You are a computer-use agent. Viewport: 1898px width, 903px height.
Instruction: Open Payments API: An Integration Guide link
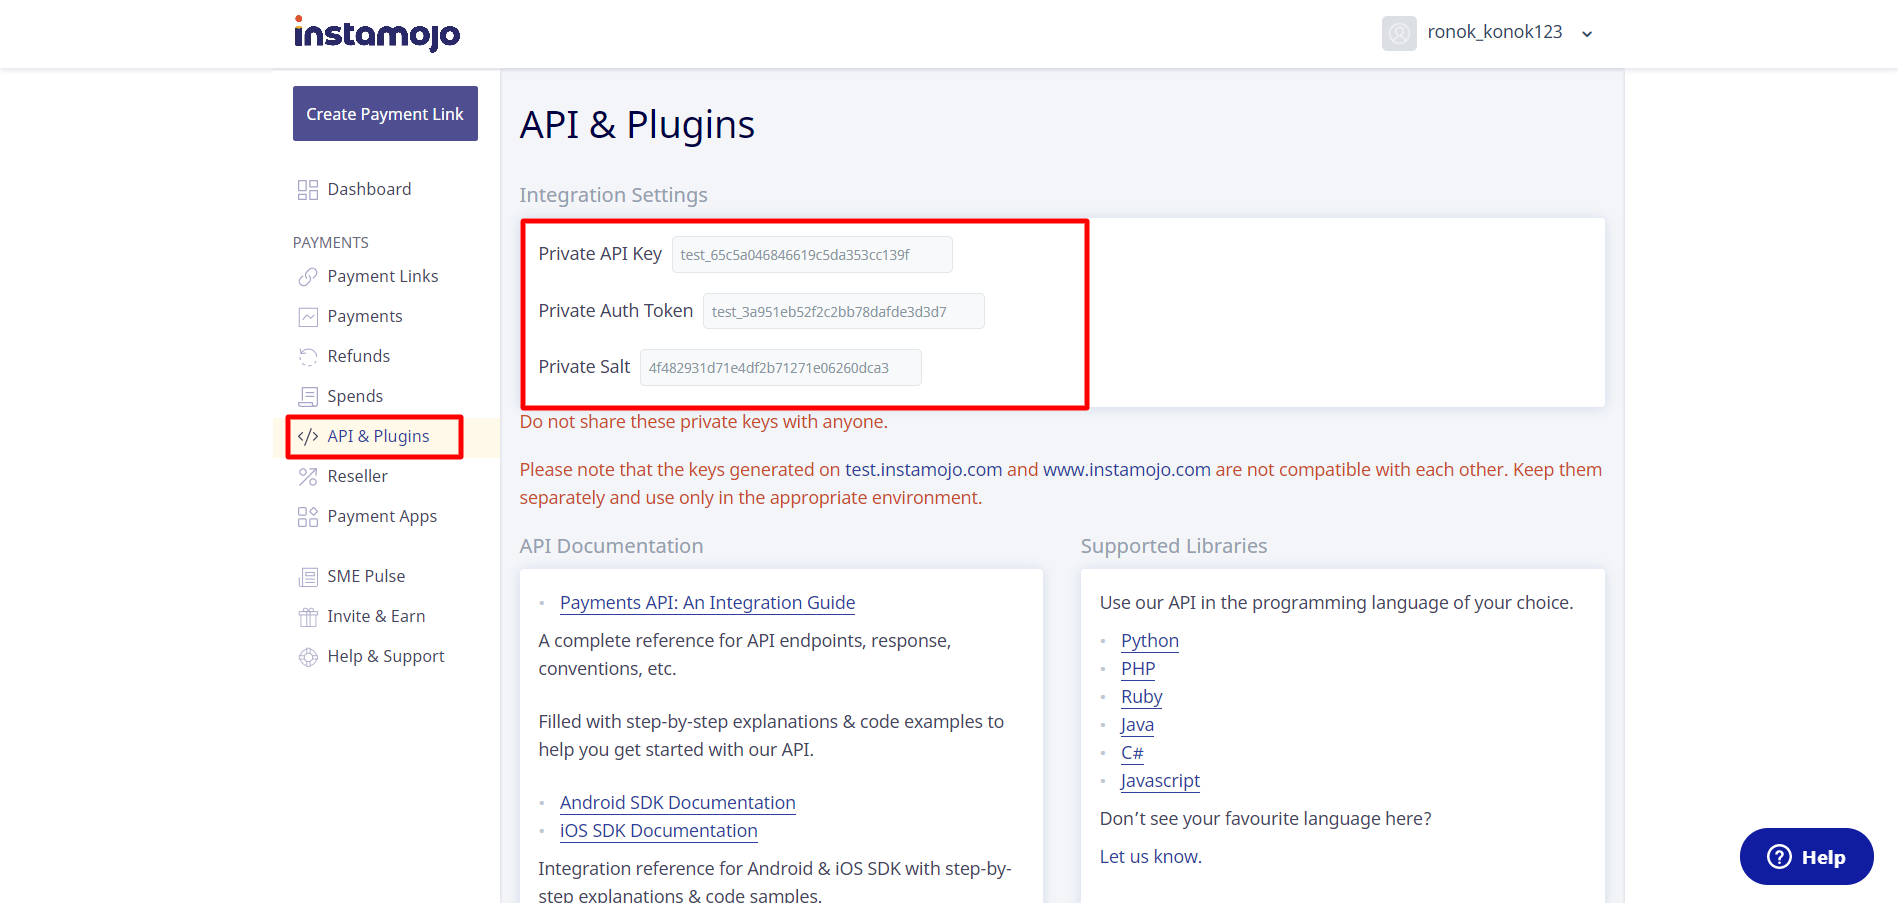click(x=707, y=603)
